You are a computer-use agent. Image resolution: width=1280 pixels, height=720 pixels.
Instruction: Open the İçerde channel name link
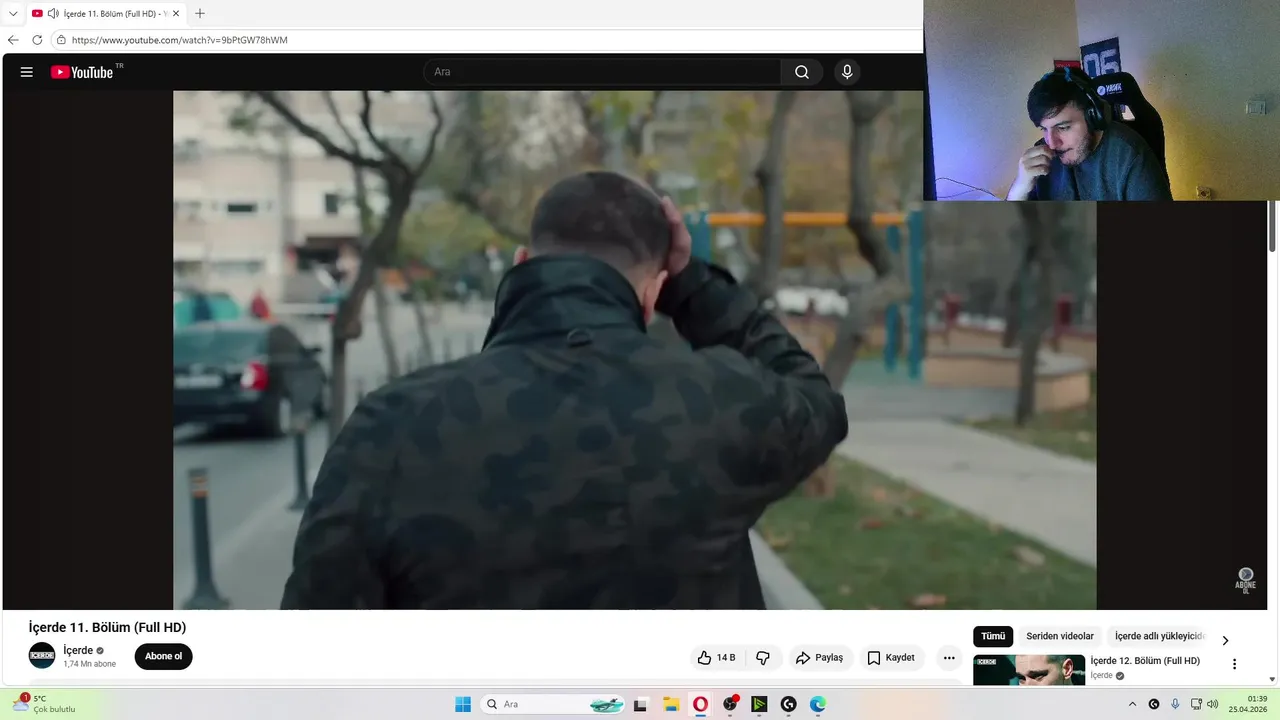(x=78, y=650)
